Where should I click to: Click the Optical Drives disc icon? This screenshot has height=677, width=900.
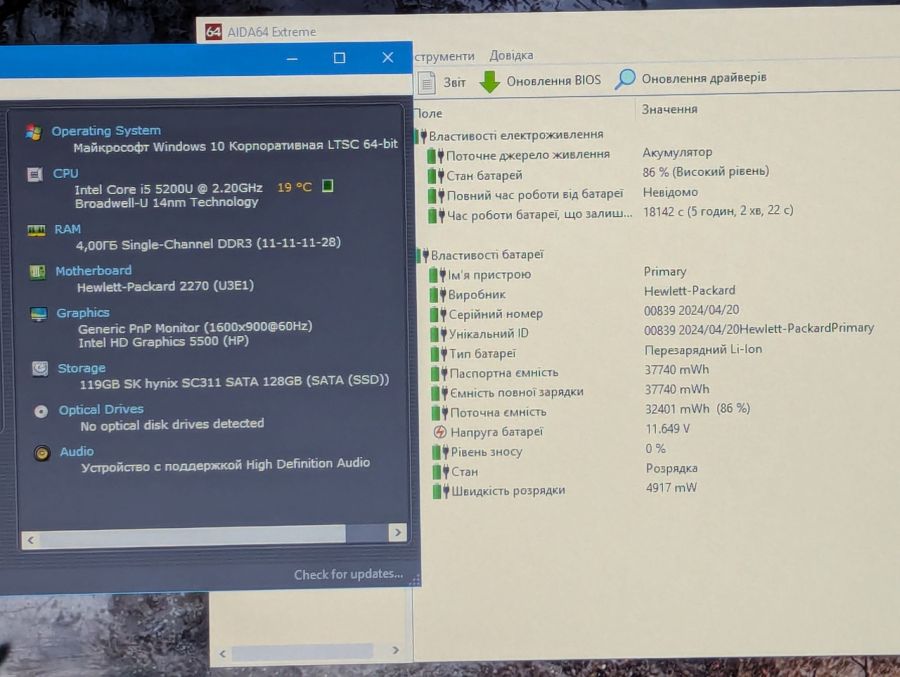[41, 411]
